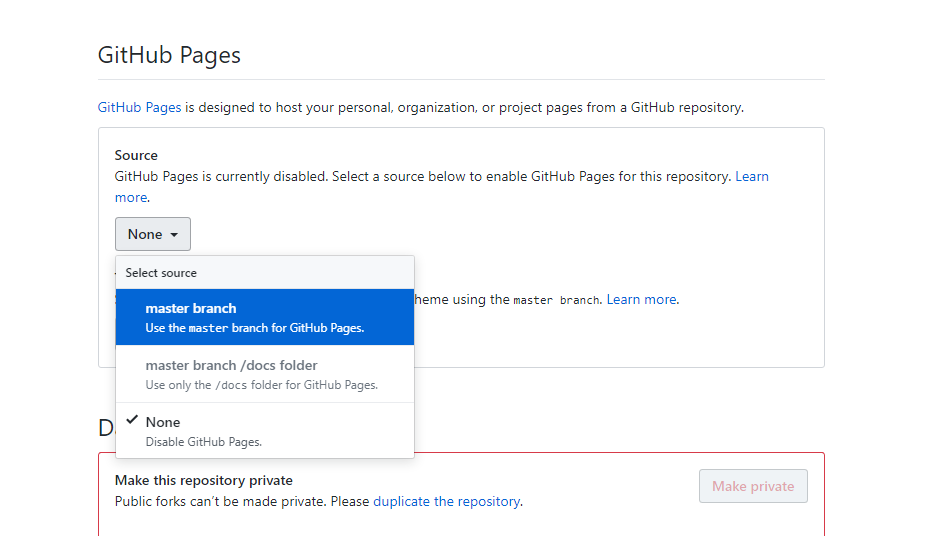934x536 pixels.
Task: Open the None source dropdown button
Action: 152,234
